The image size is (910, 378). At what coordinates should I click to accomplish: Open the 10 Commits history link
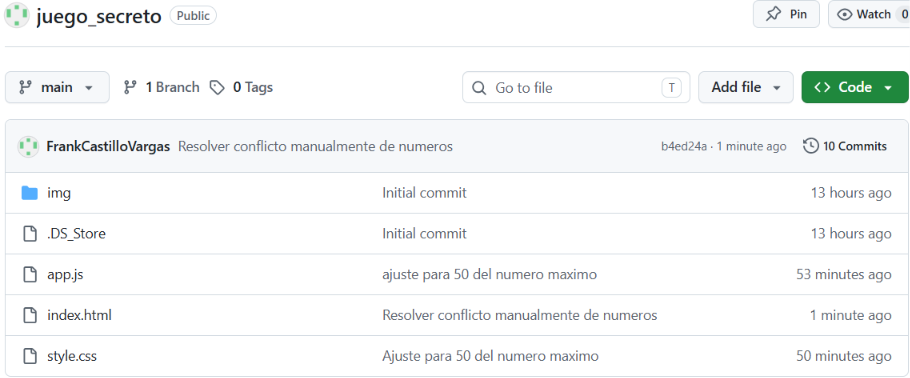(x=845, y=146)
